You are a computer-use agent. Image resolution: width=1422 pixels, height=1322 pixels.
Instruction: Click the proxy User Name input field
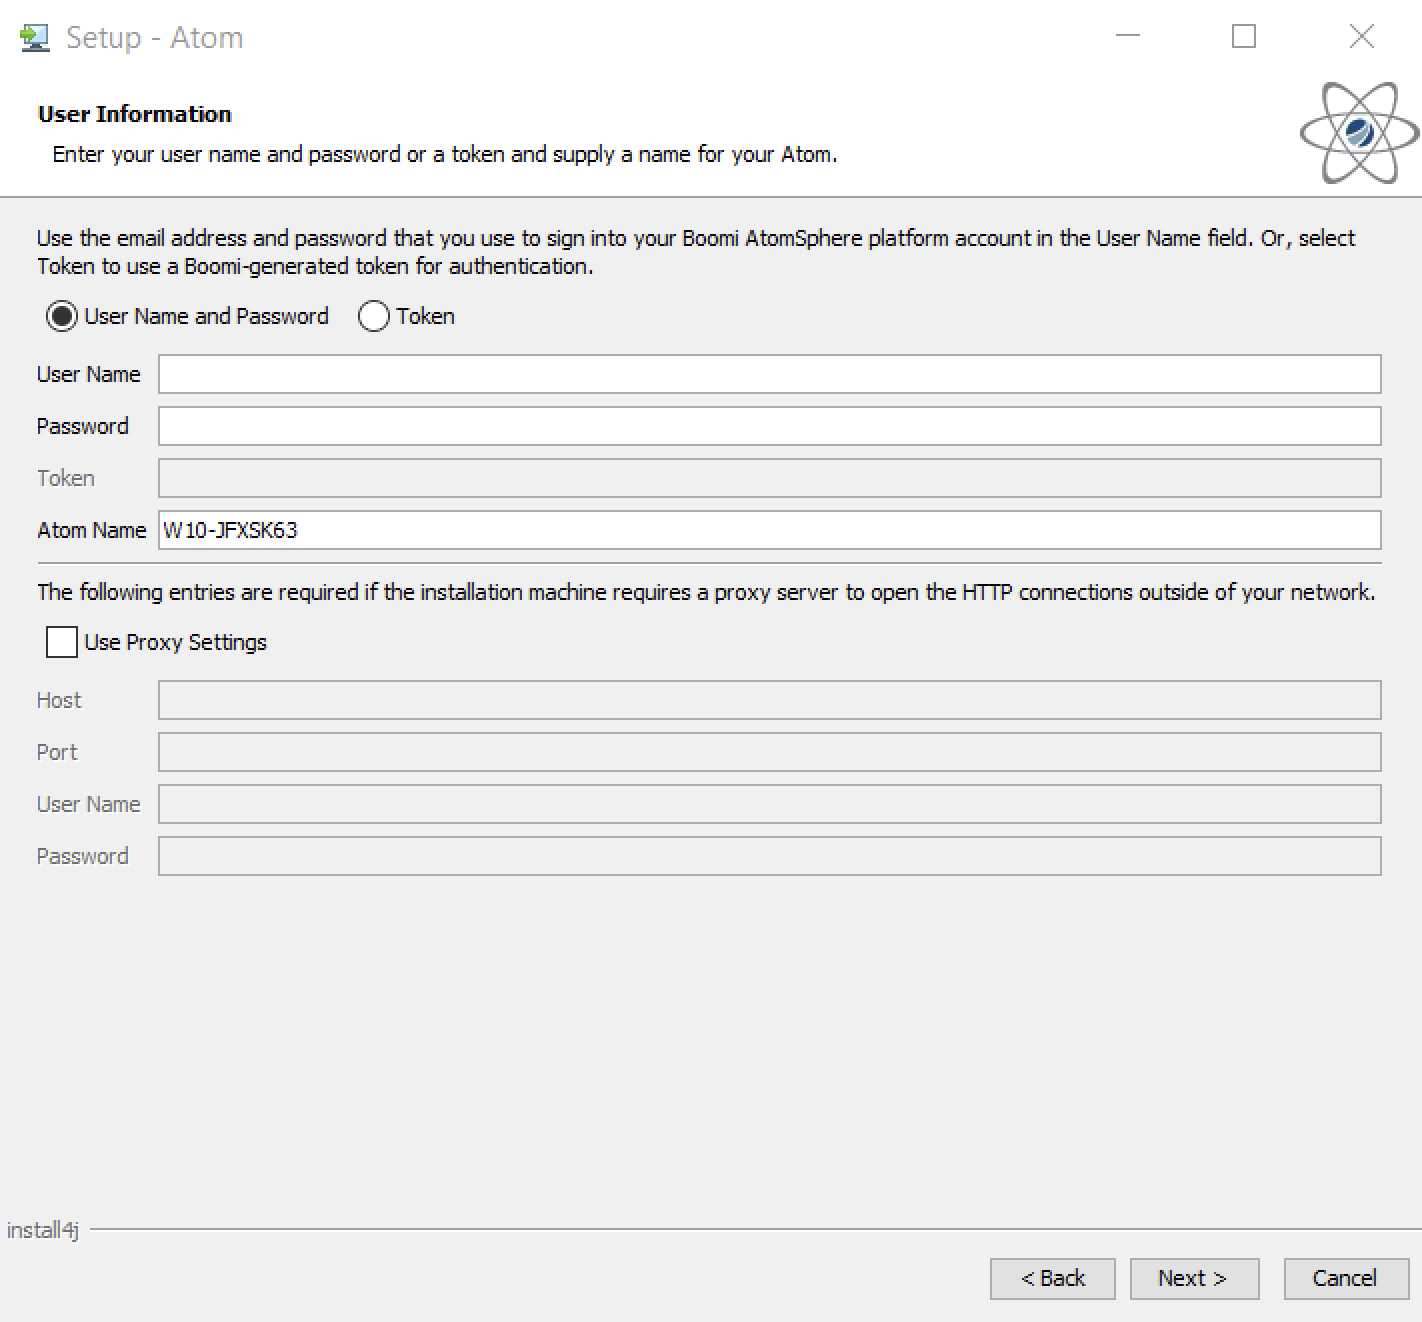pyautogui.click(x=770, y=804)
